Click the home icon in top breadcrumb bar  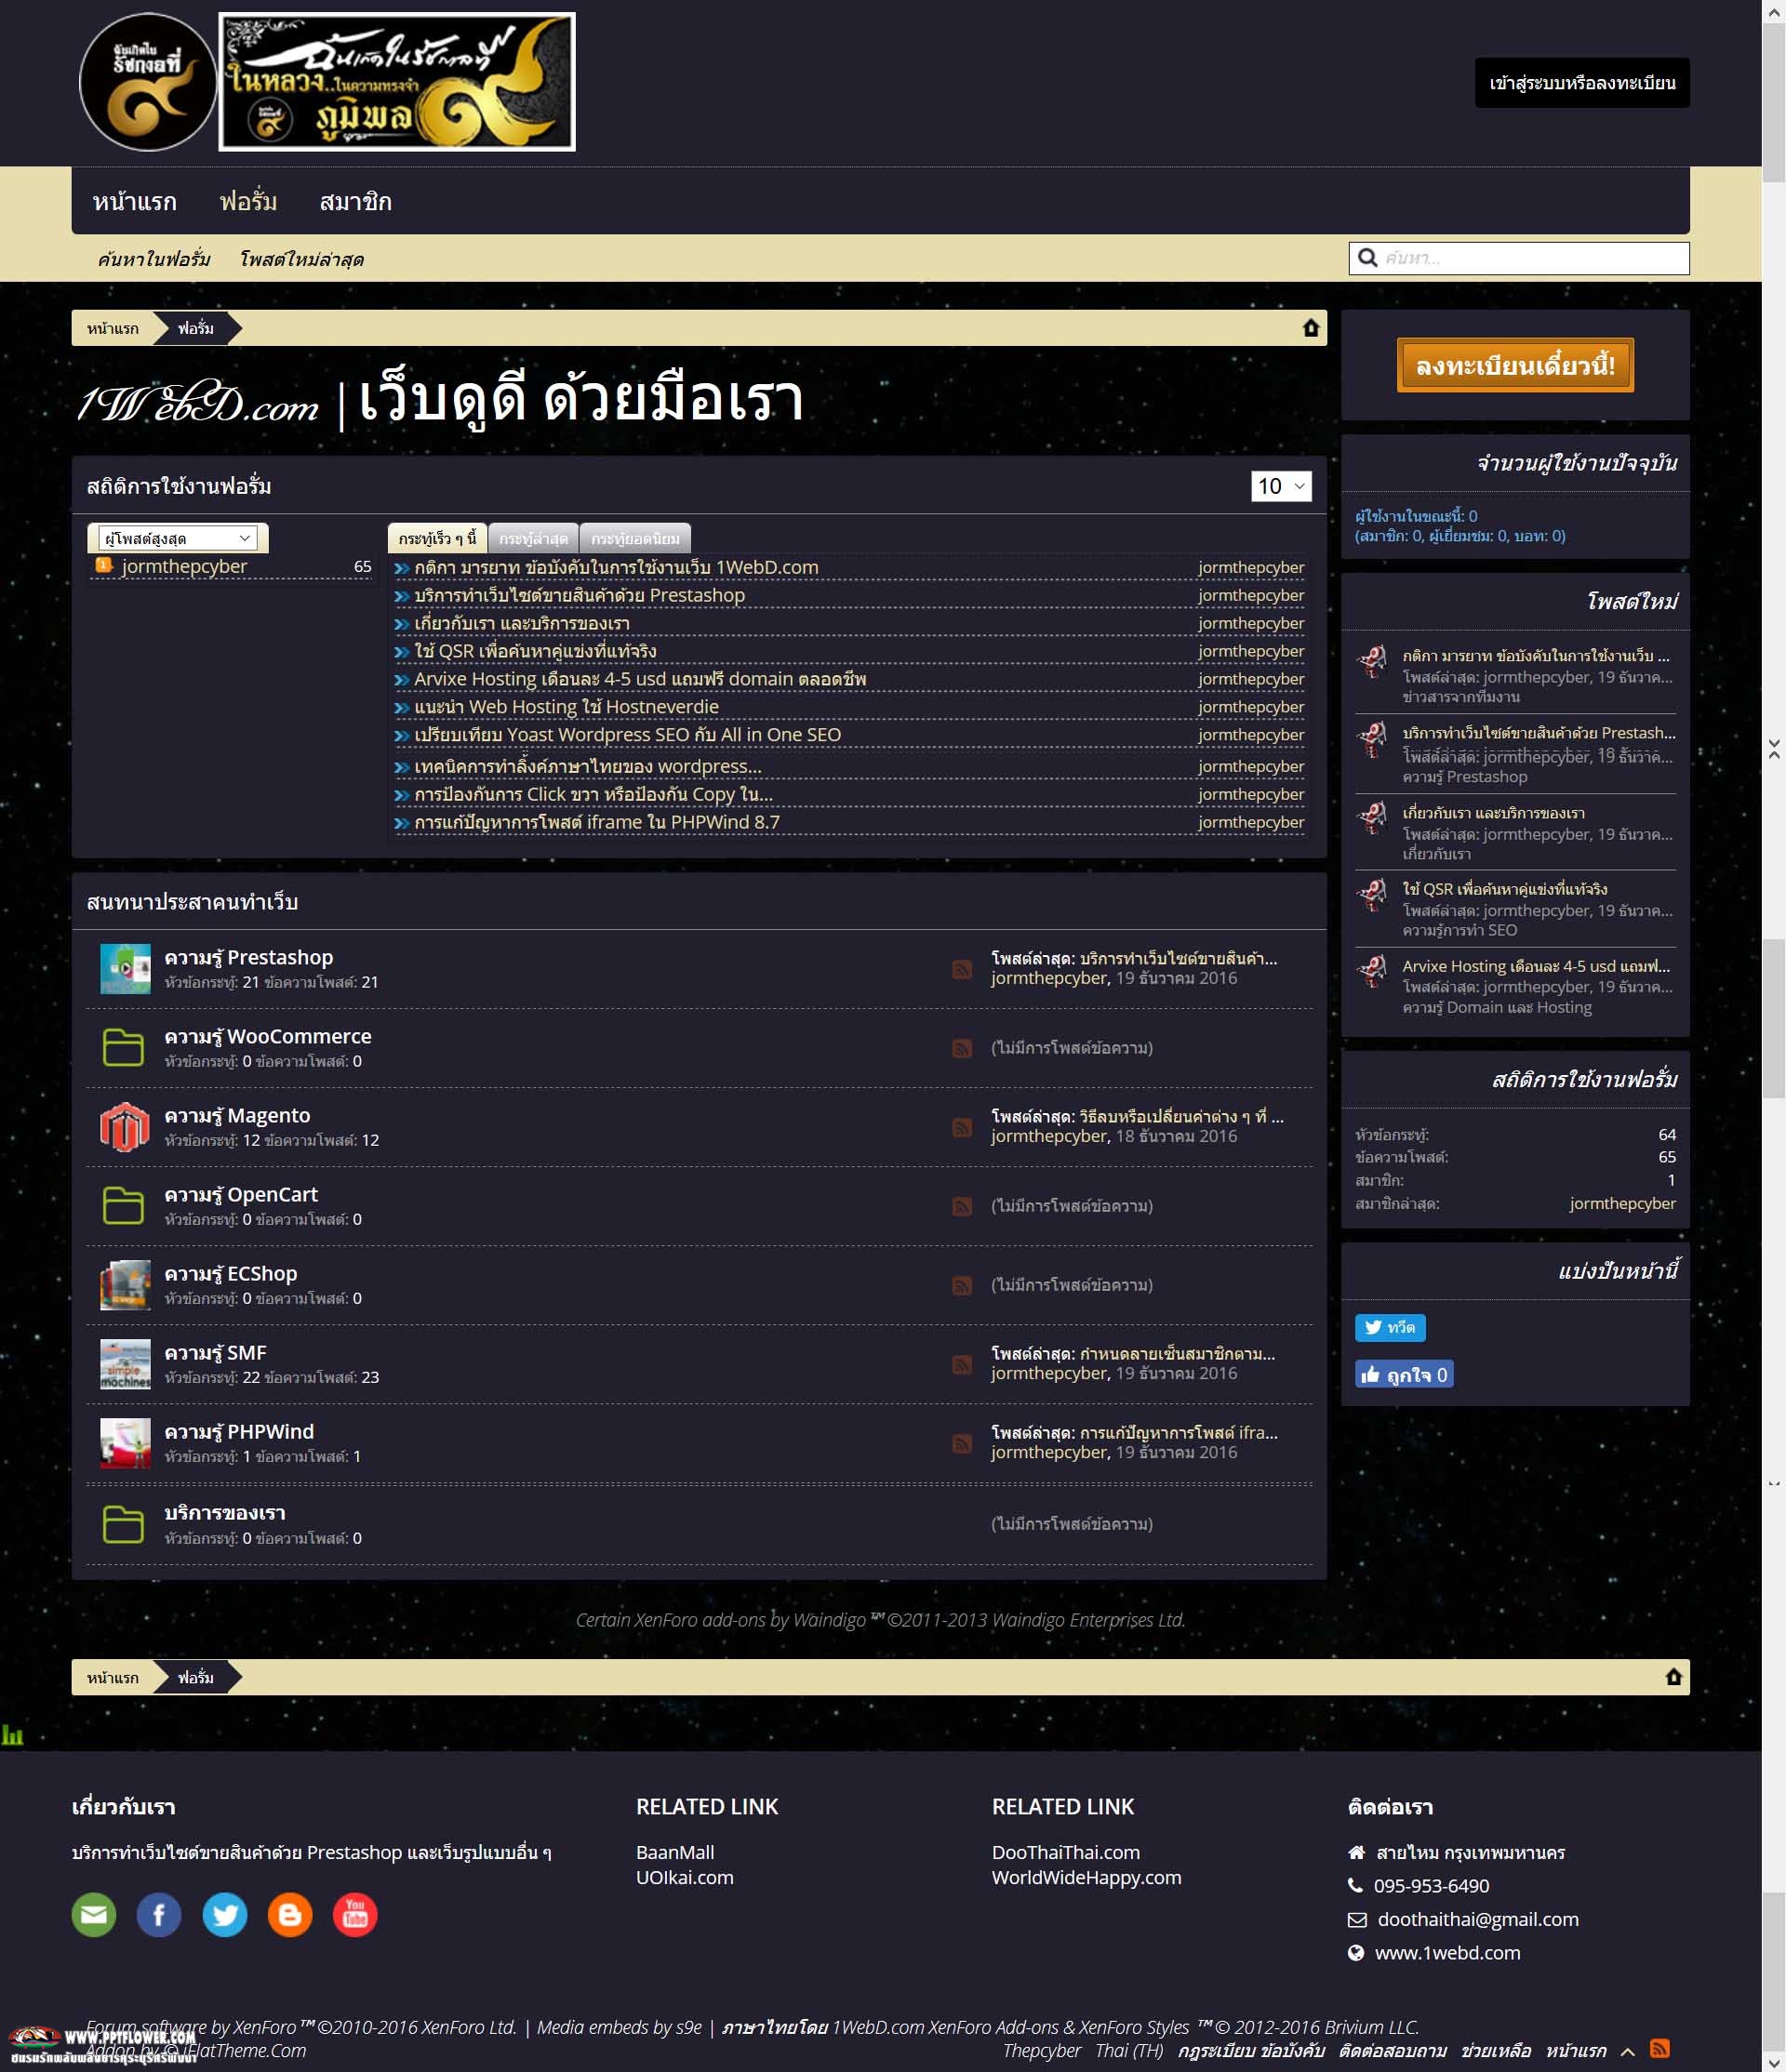click(1310, 328)
